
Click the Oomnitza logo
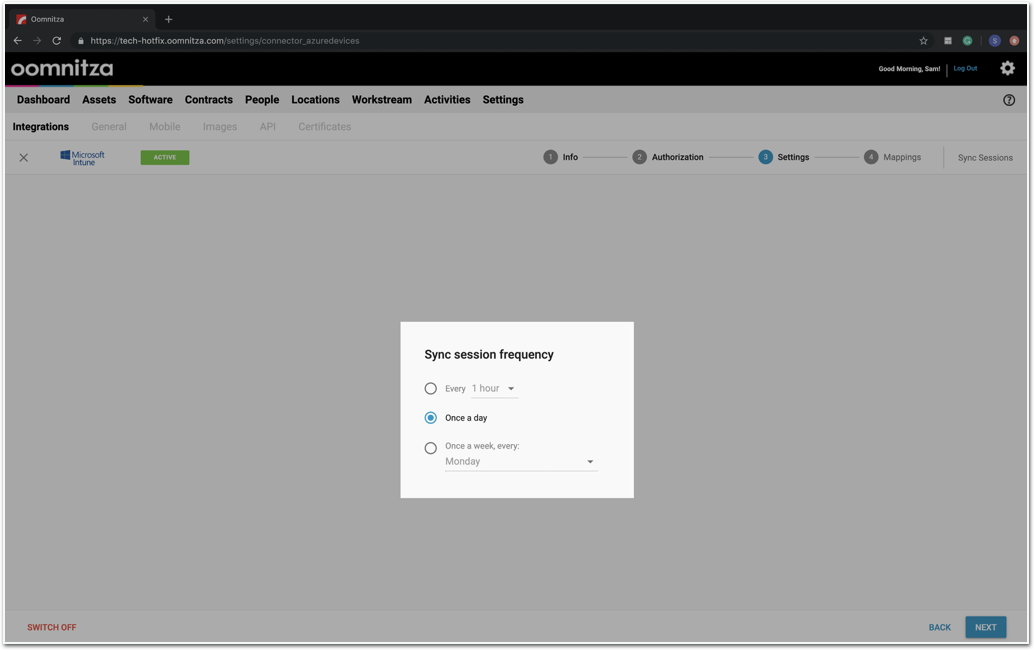(62, 68)
